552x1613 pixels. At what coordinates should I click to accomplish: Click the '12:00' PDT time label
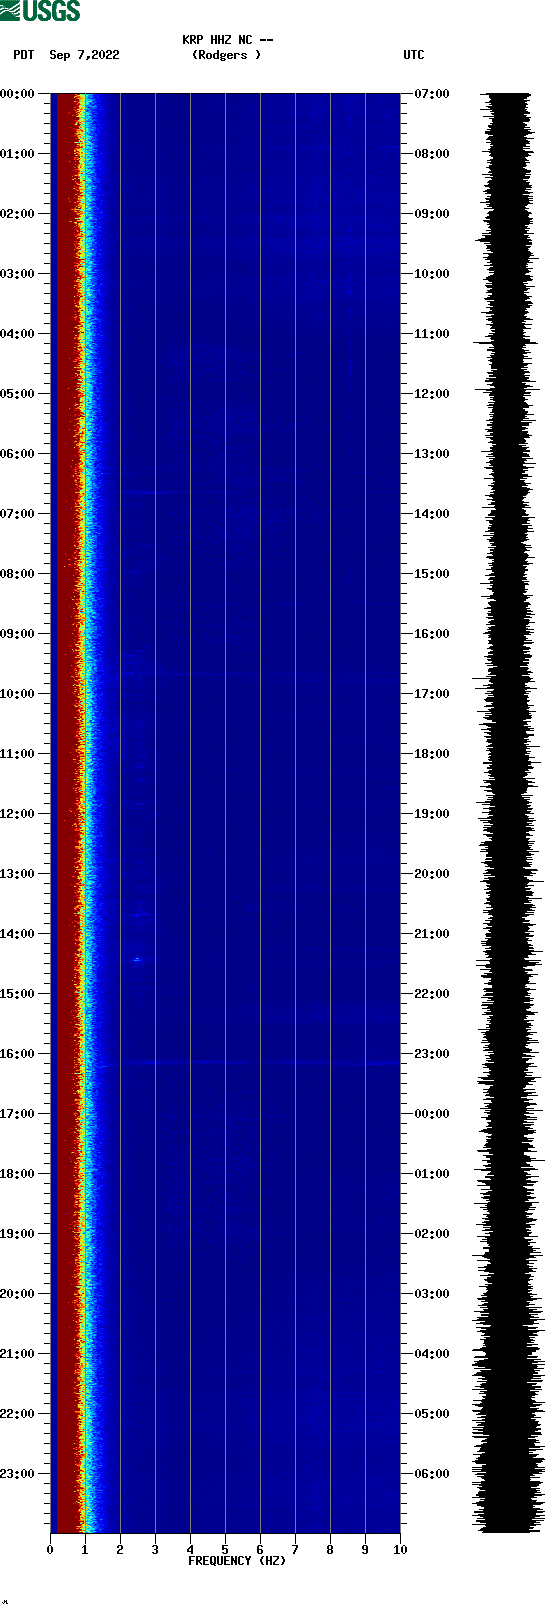tap(17, 814)
